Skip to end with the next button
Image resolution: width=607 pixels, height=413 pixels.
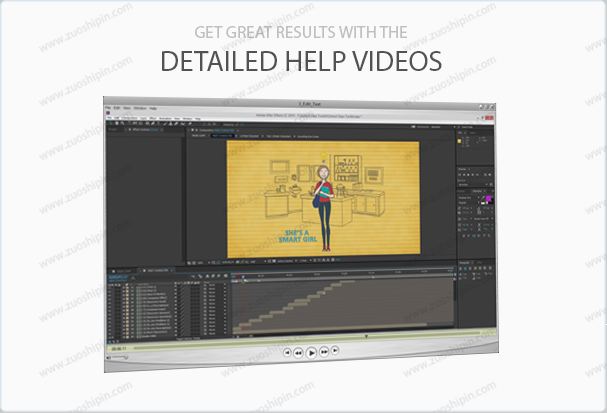337,352
